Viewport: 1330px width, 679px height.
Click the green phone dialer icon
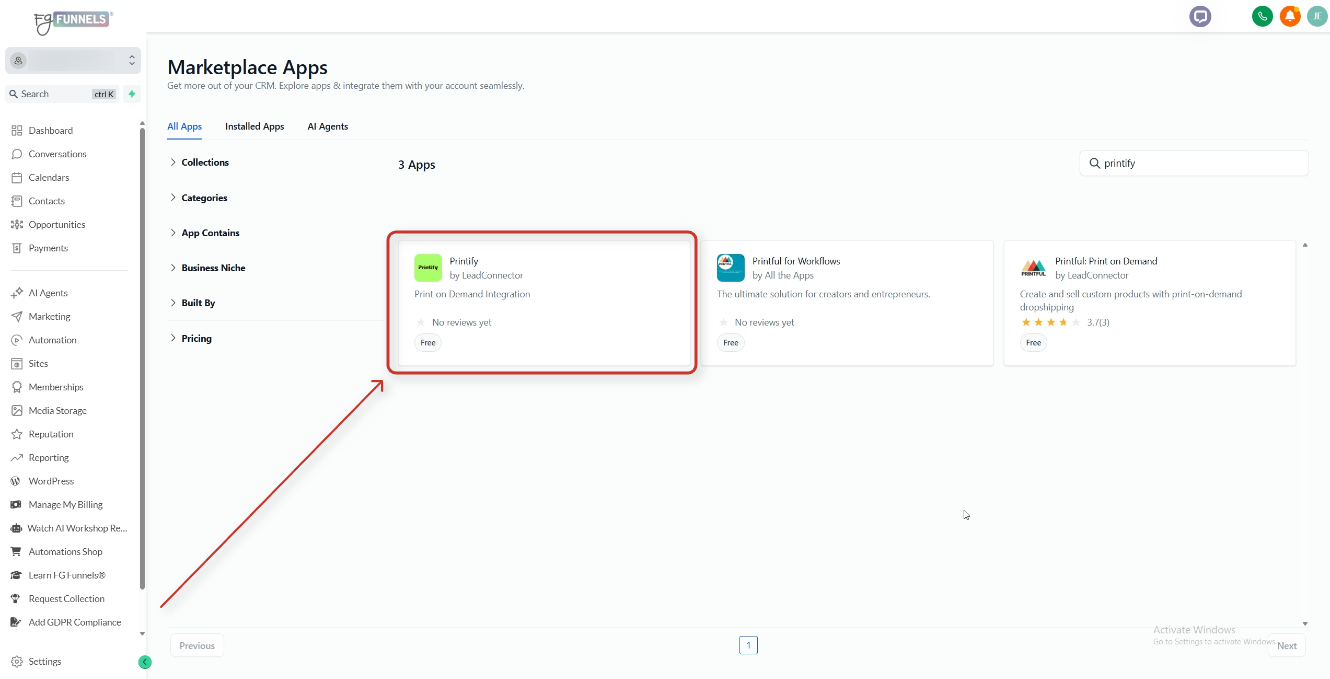click(1262, 16)
